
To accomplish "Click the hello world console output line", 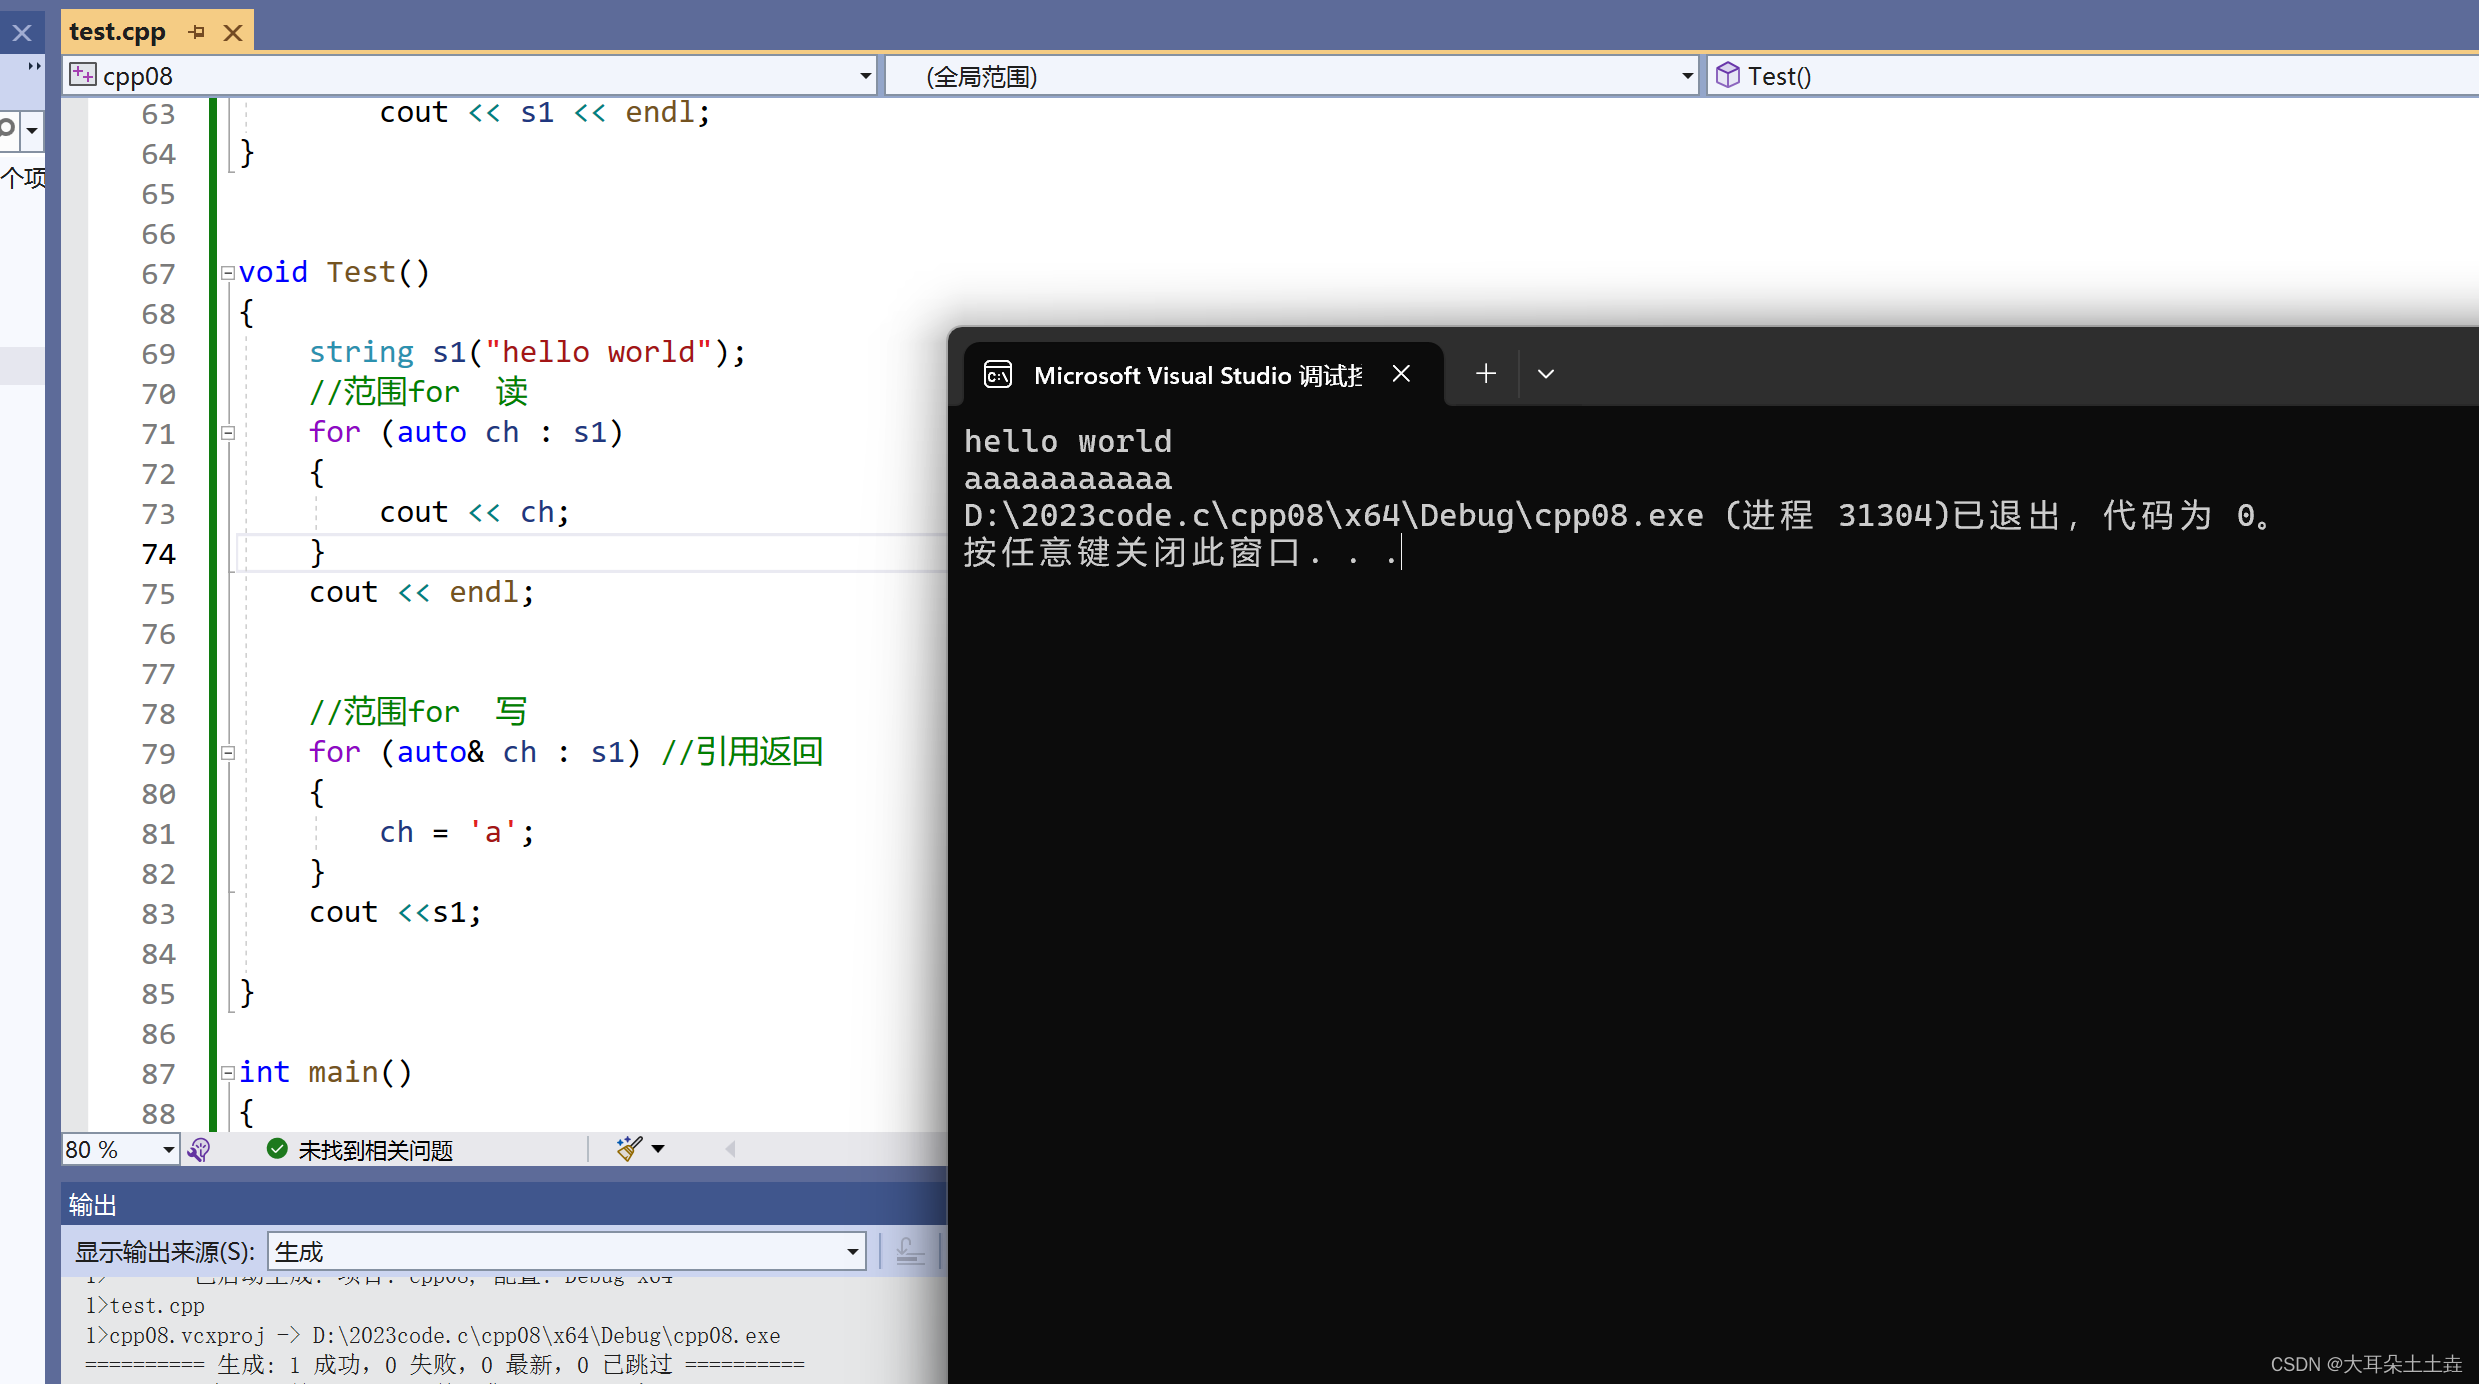I will [1068, 441].
